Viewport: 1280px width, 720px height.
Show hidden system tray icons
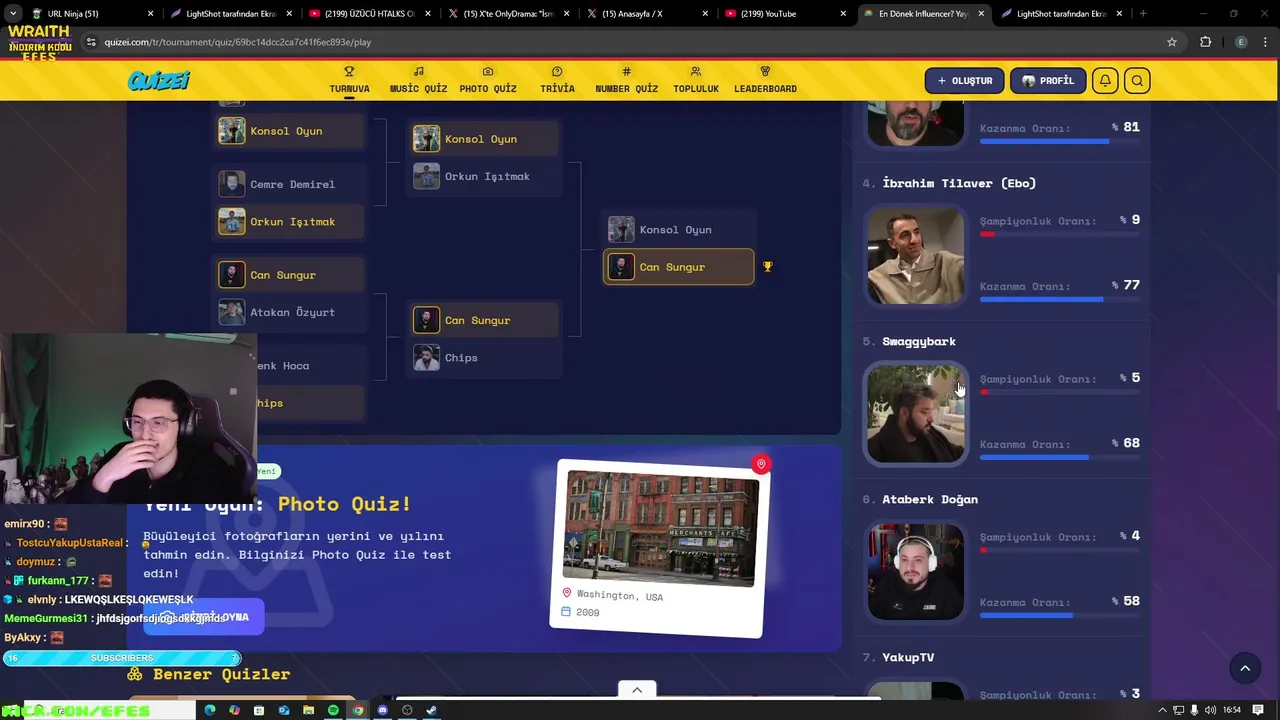pyautogui.click(x=1162, y=710)
